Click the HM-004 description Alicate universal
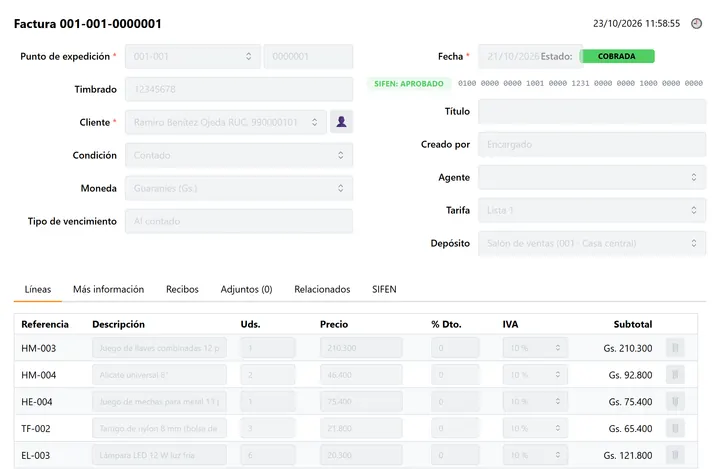The height and width of the screenshot is (469, 720). click(159, 375)
